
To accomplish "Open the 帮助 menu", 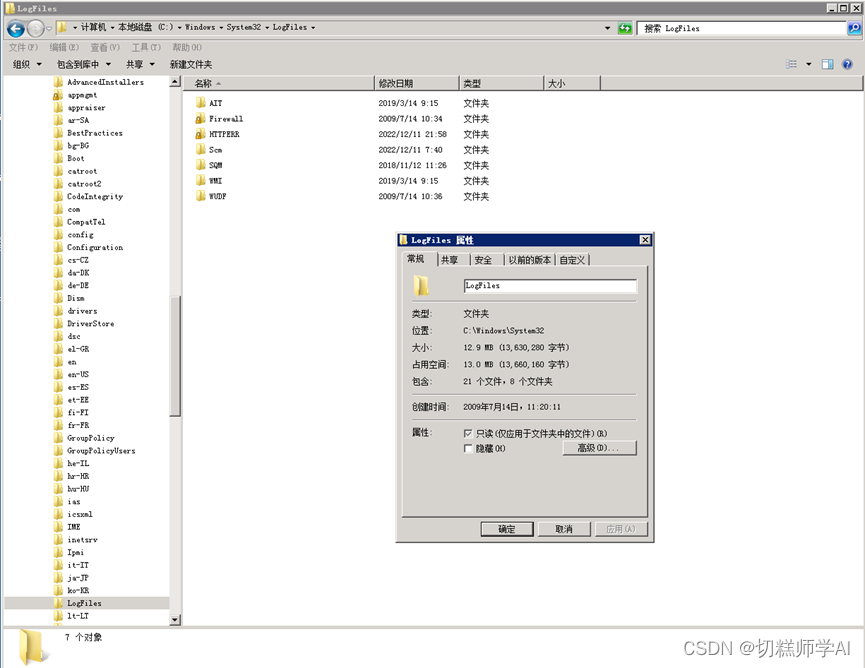I will pyautogui.click(x=186, y=47).
